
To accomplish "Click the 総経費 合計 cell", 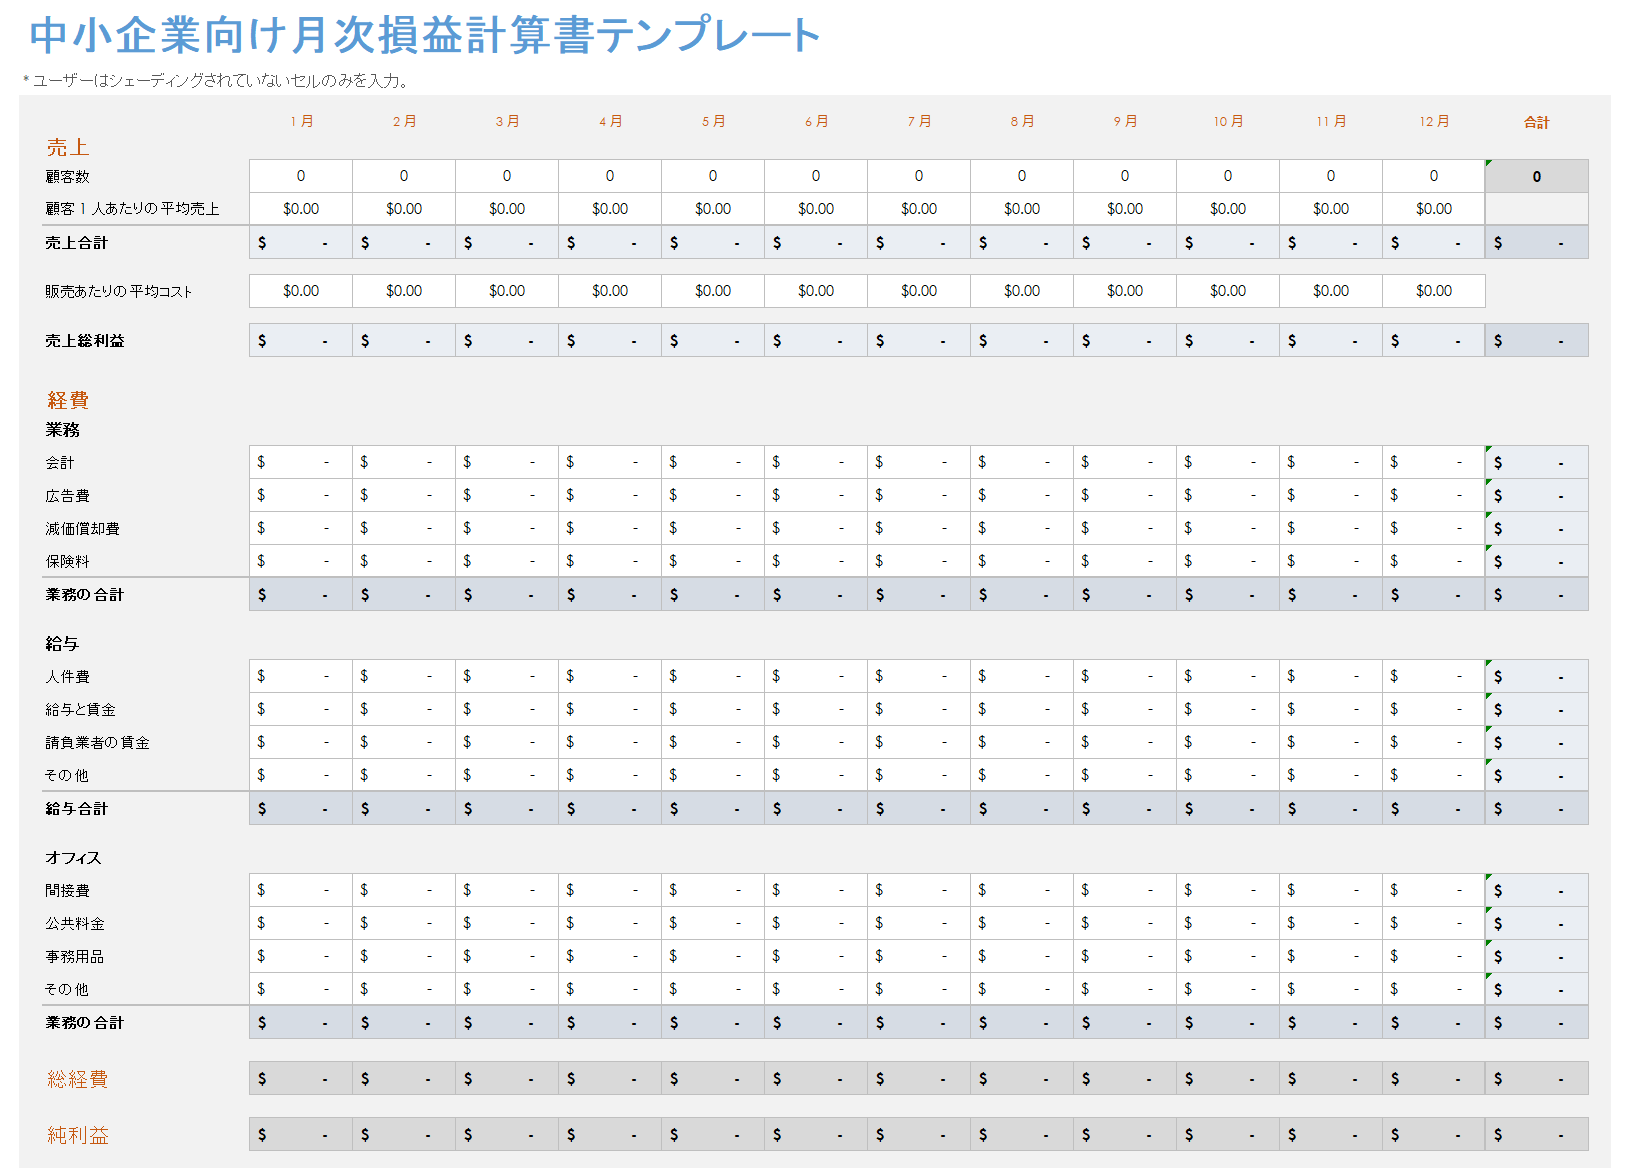I will (1537, 1078).
